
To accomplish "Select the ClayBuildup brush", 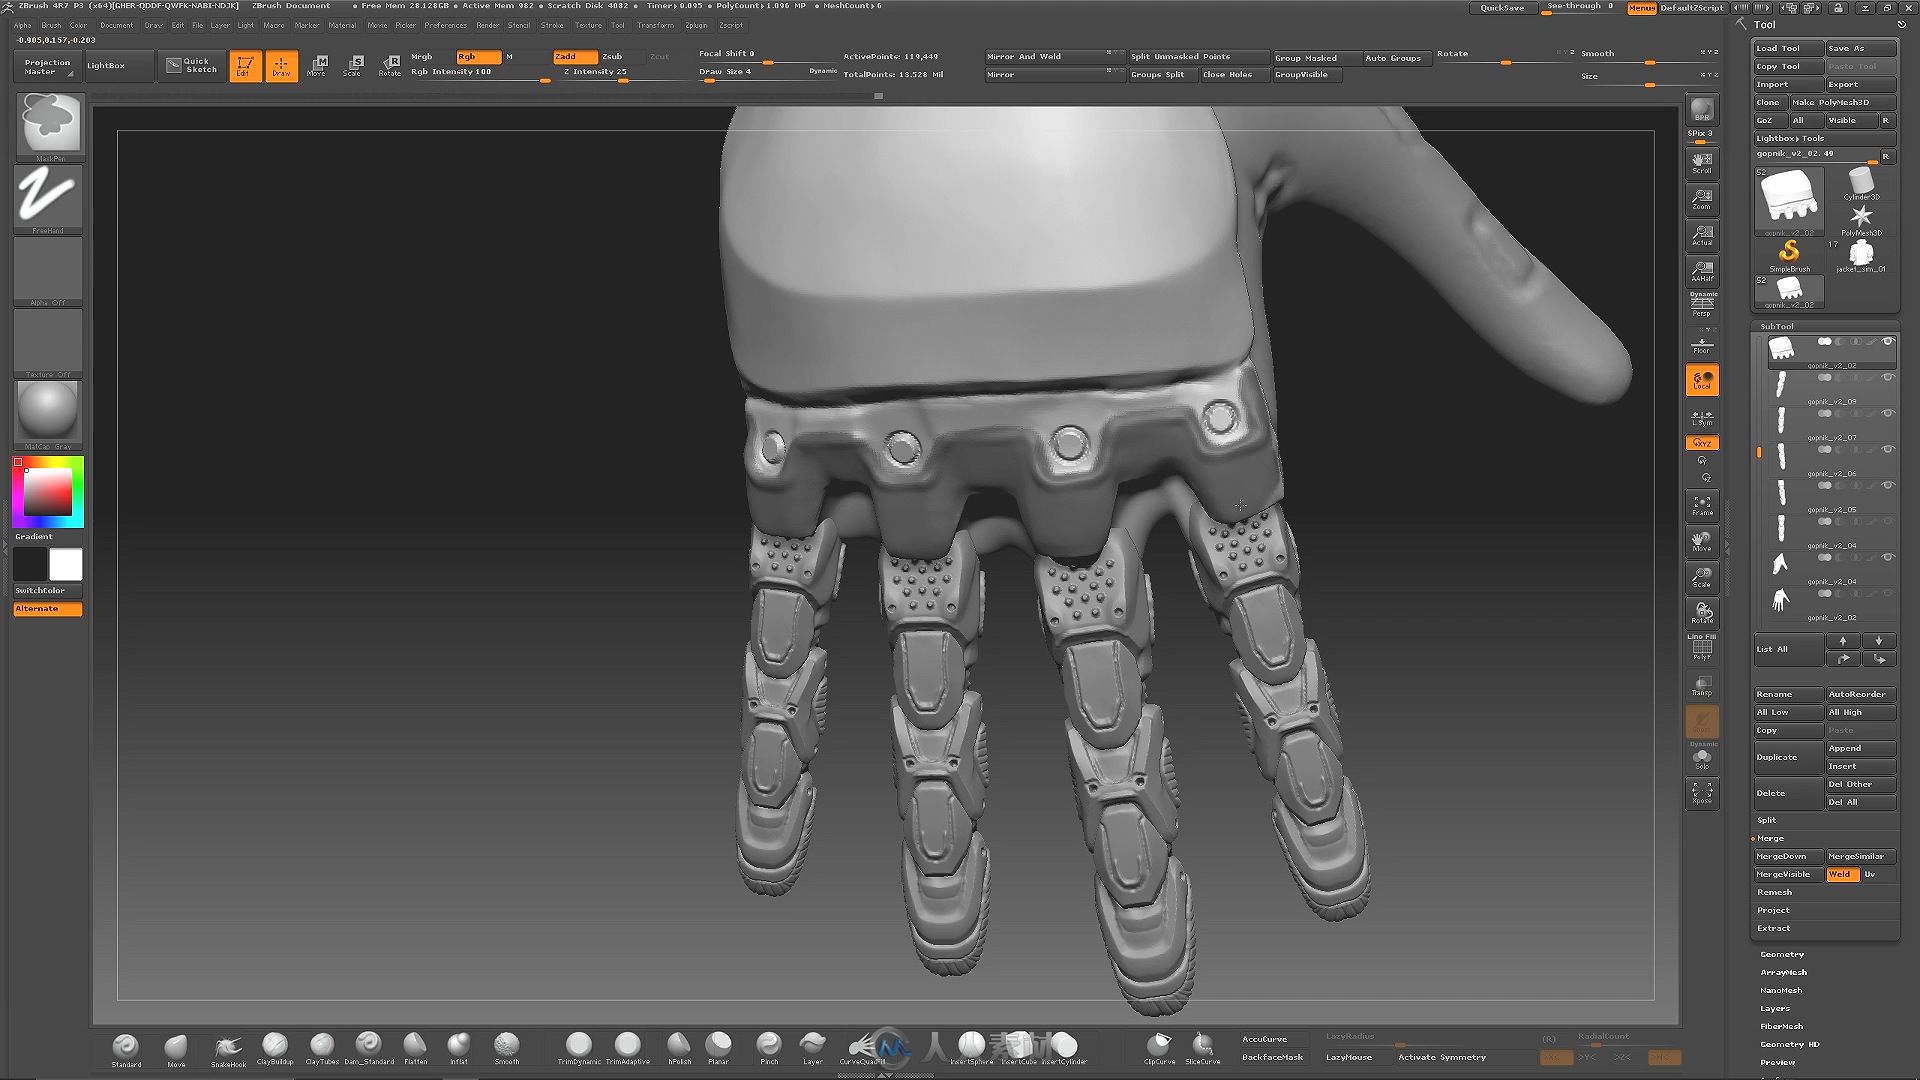I will [275, 1049].
